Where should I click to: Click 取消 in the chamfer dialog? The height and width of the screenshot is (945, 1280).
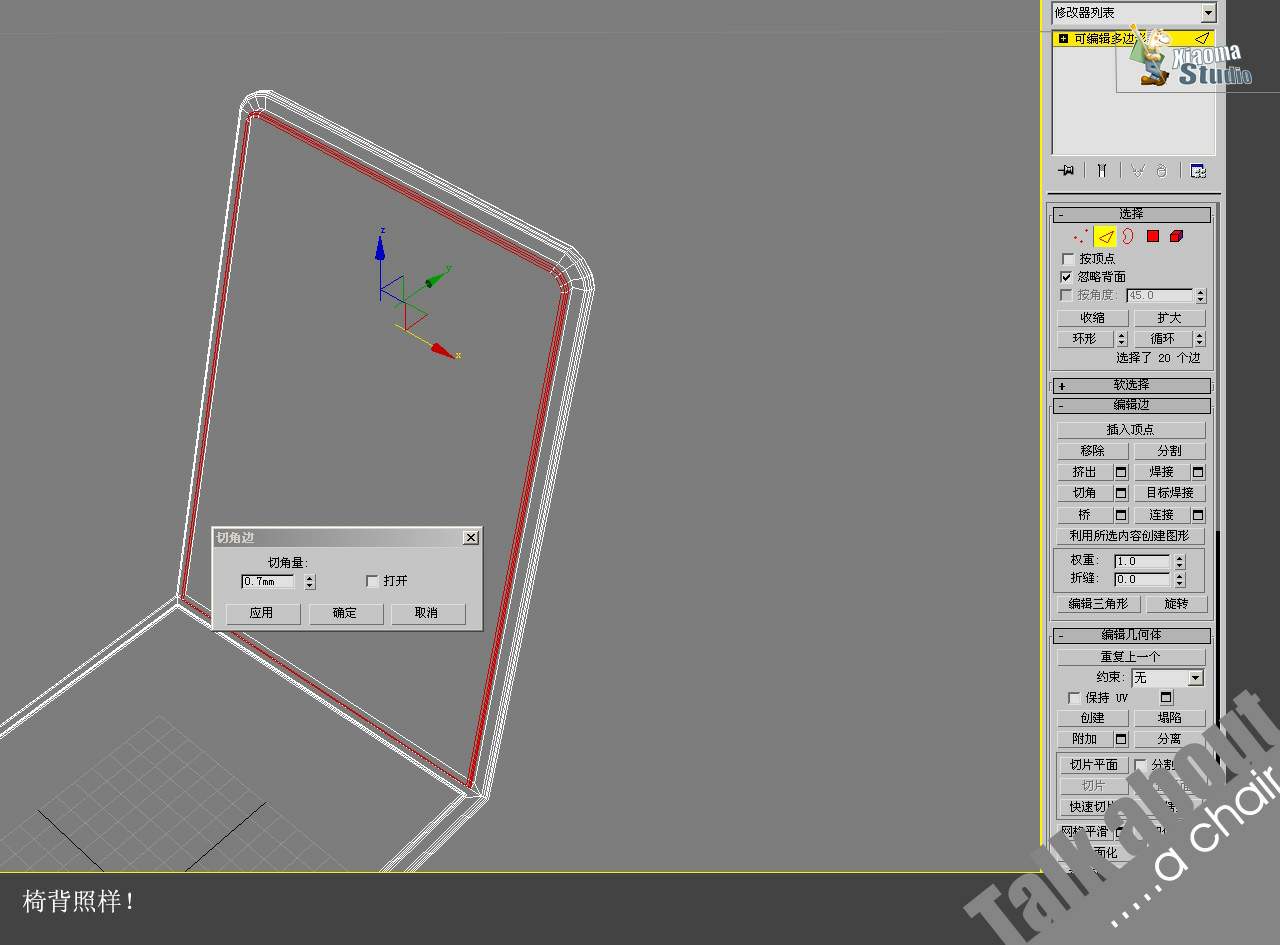(x=427, y=613)
